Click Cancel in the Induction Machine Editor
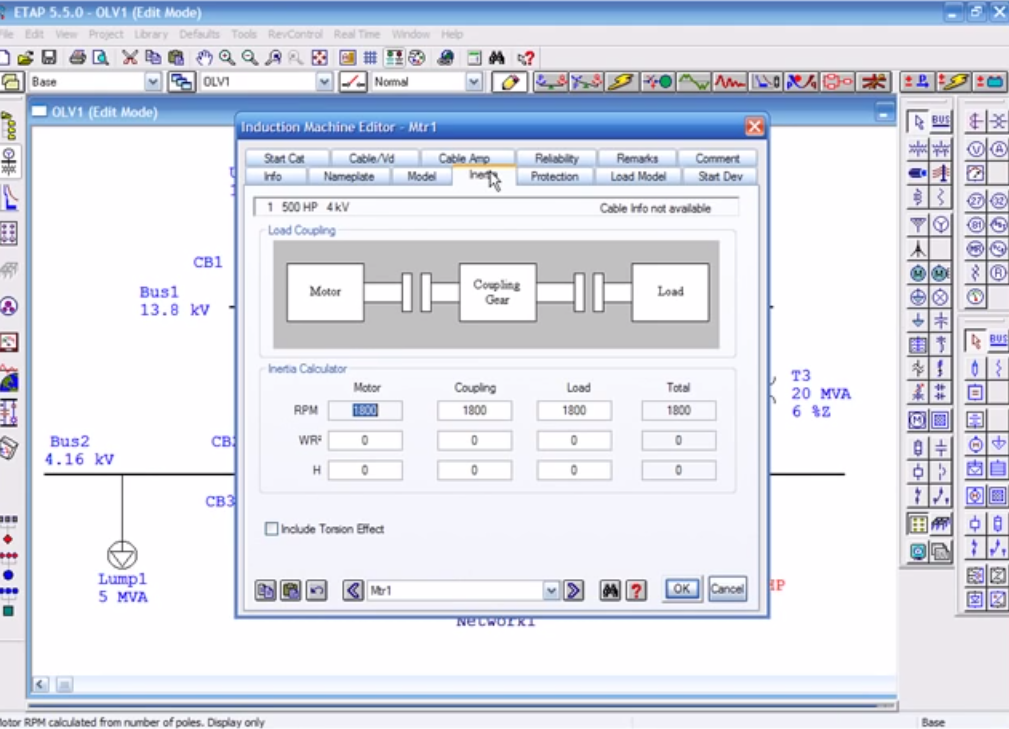The height and width of the screenshot is (729, 1009). click(x=727, y=589)
